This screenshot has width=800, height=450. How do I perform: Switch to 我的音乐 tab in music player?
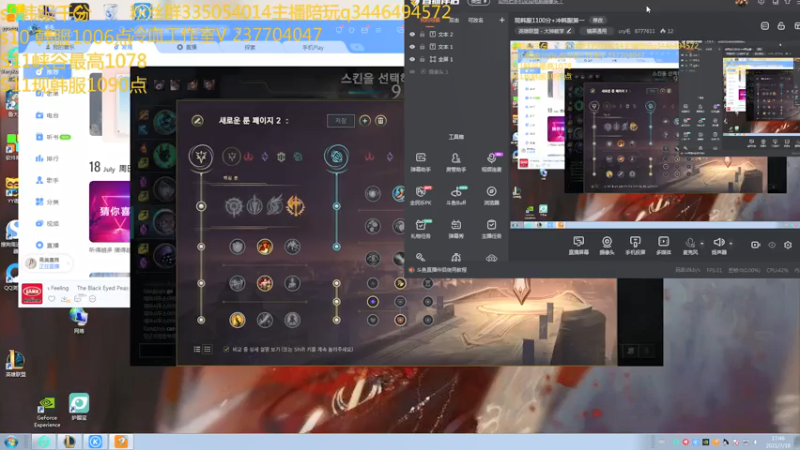coord(60,47)
